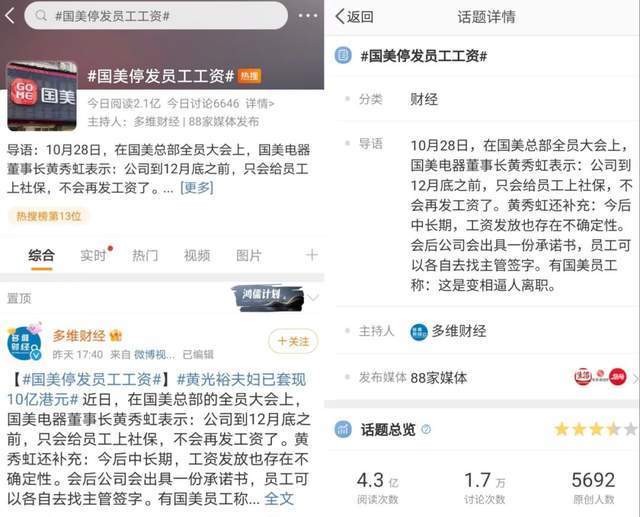
Task: Switch to the 实时 tab
Action: point(93,255)
